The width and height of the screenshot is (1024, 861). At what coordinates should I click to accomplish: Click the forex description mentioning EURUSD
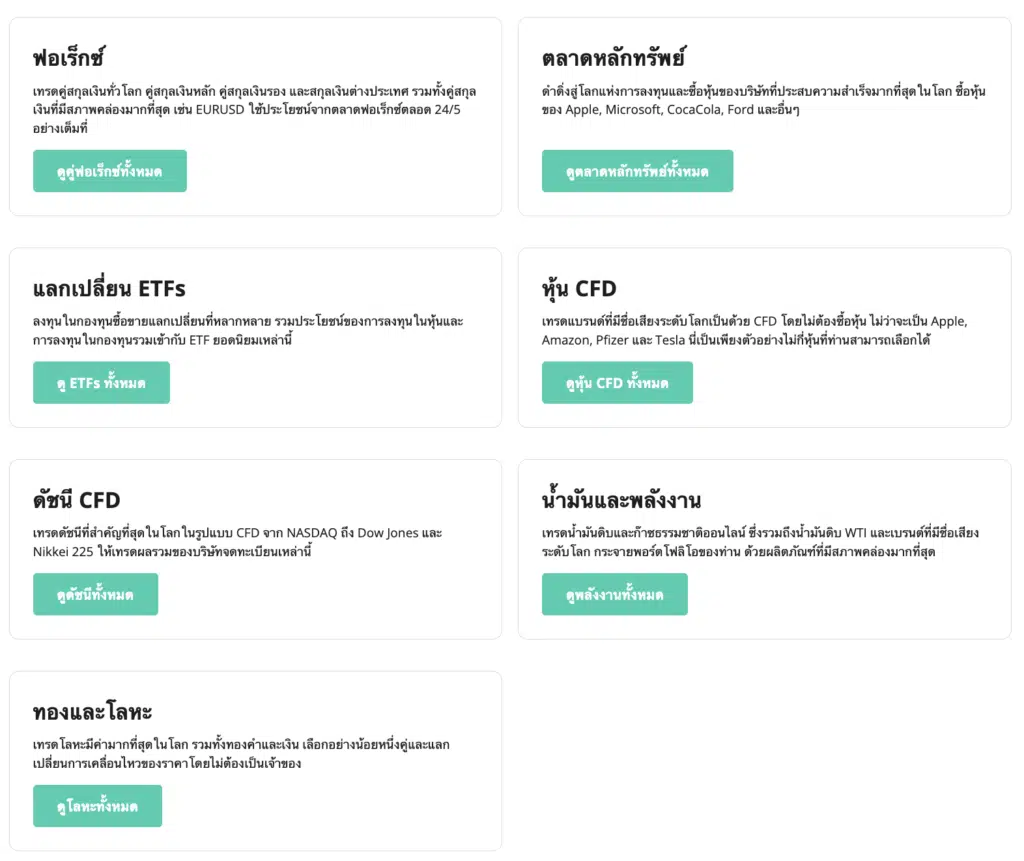(255, 110)
